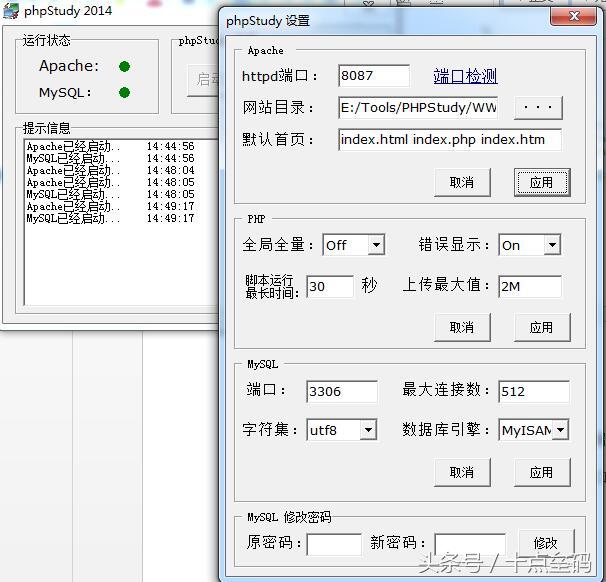Click the 最大连接数 field showing 512
Viewport: 606px width, 582px height.
click(534, 391)
